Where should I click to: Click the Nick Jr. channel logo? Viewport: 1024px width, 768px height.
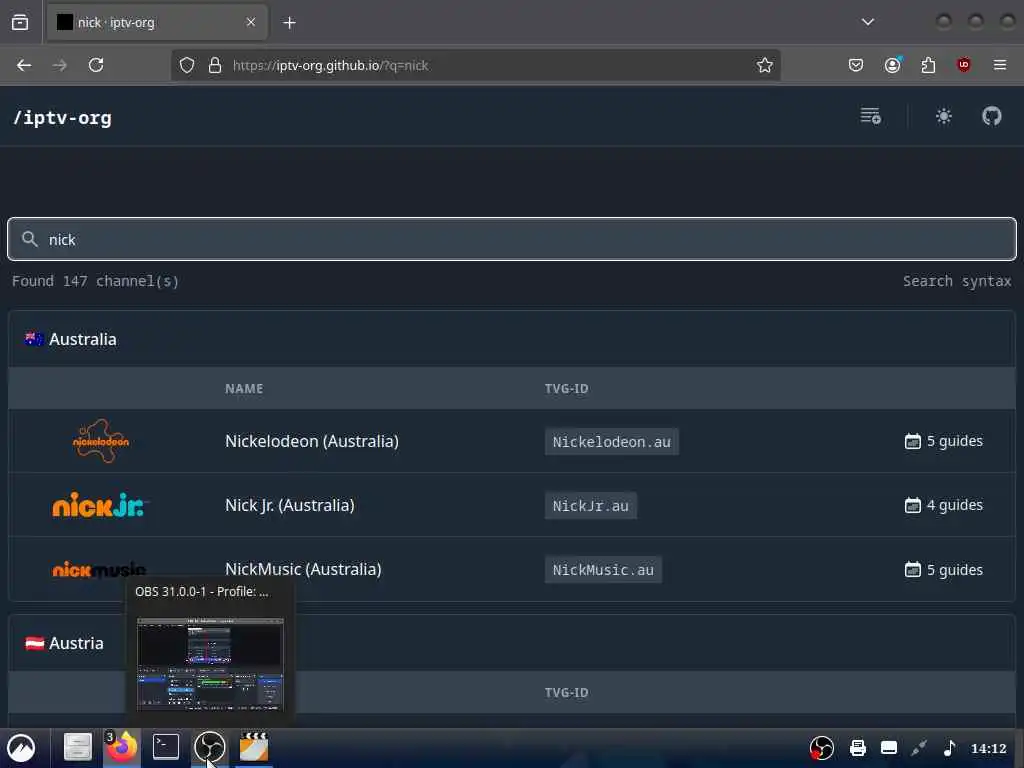(x=101, y=505)
